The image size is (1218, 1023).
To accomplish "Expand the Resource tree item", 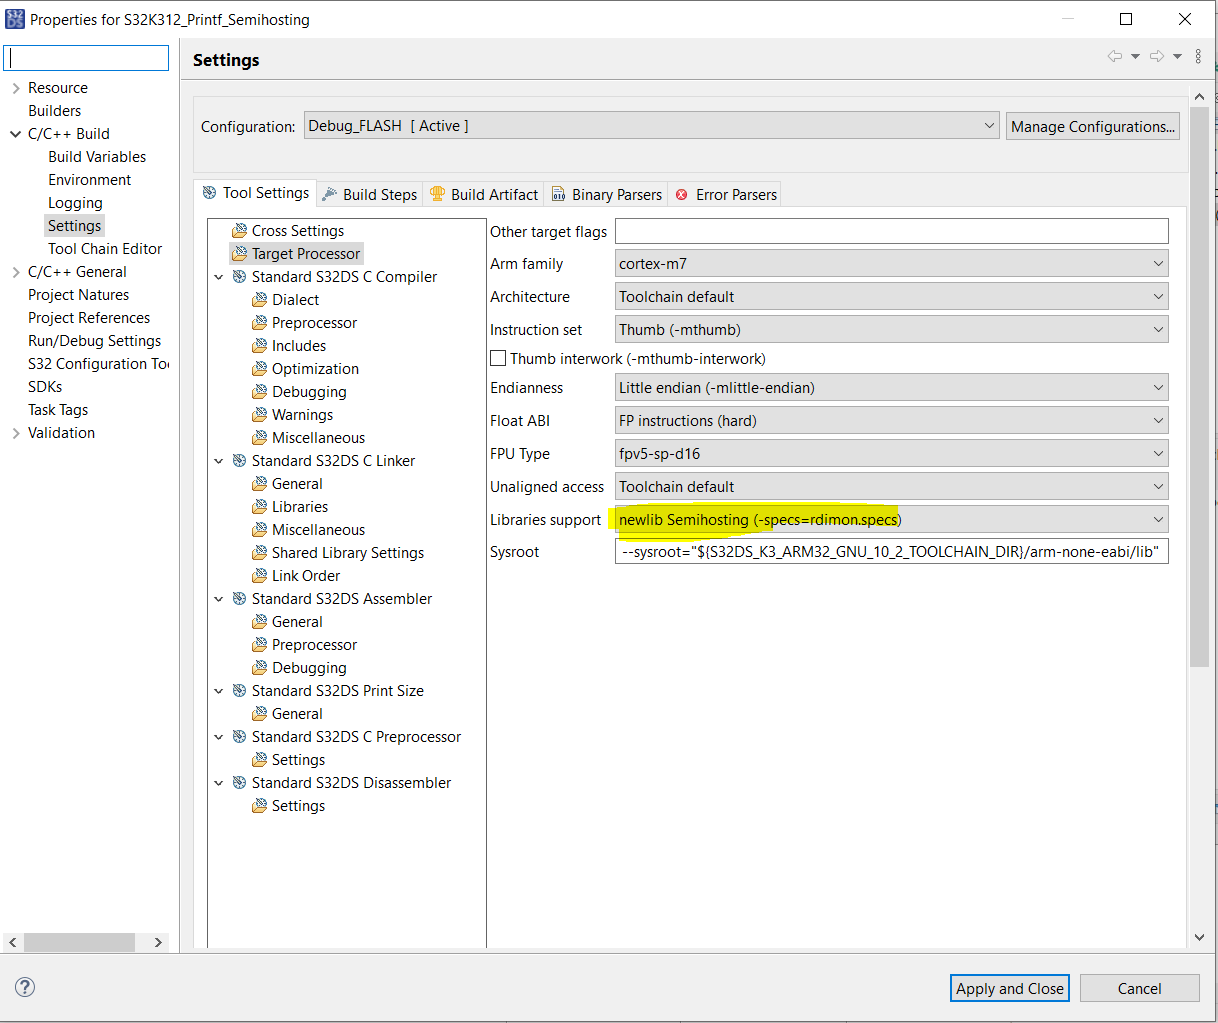I will tap(18, 87).
